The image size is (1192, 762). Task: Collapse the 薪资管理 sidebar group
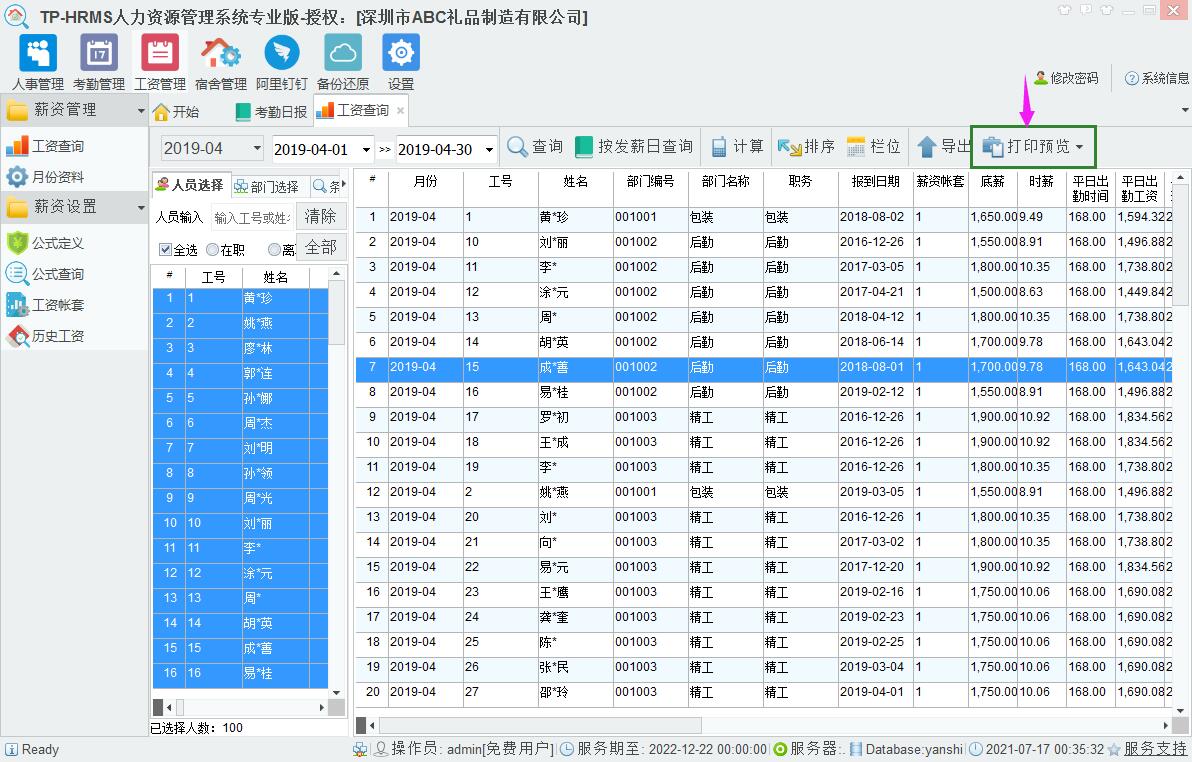(141, 111)
